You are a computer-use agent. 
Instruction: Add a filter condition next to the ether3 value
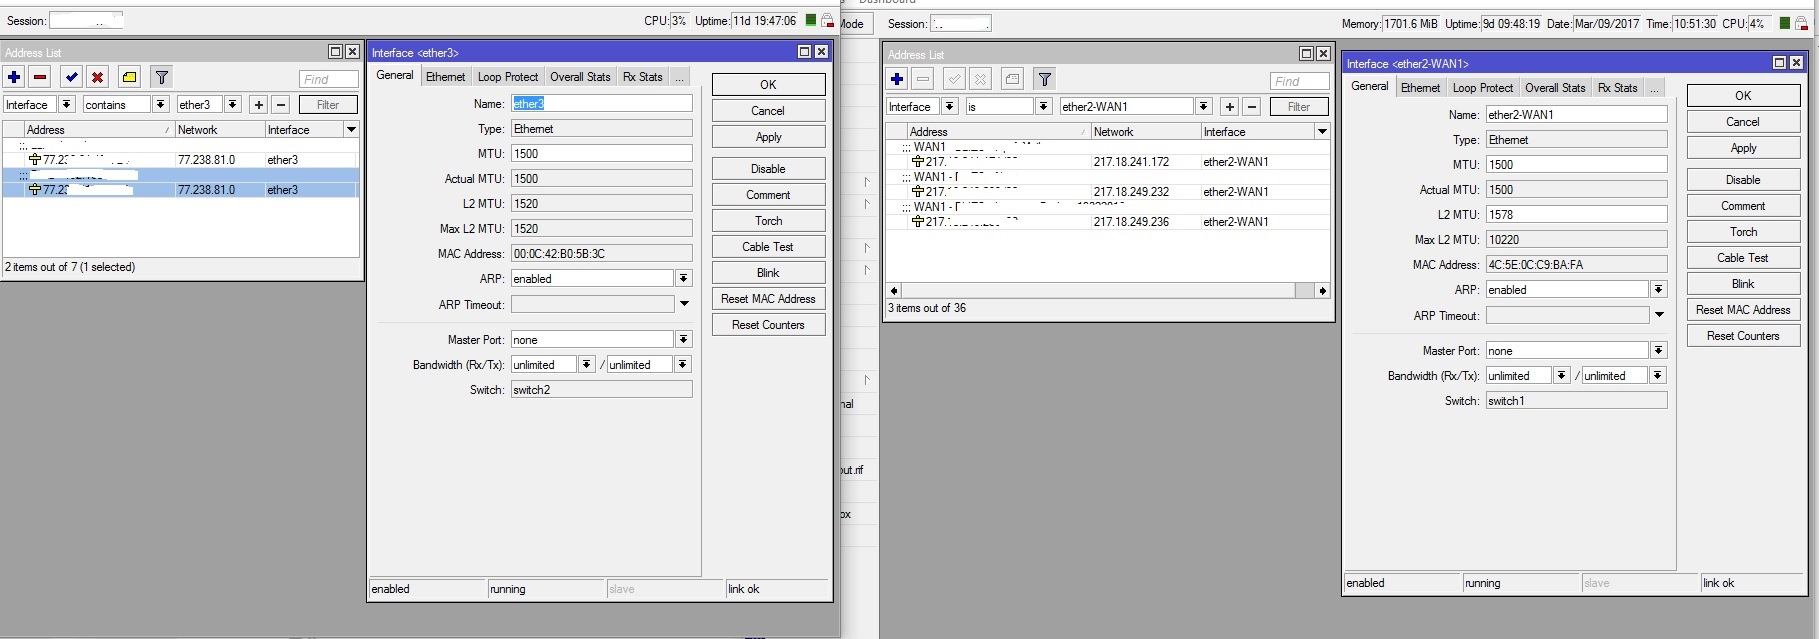click(258, 105)
